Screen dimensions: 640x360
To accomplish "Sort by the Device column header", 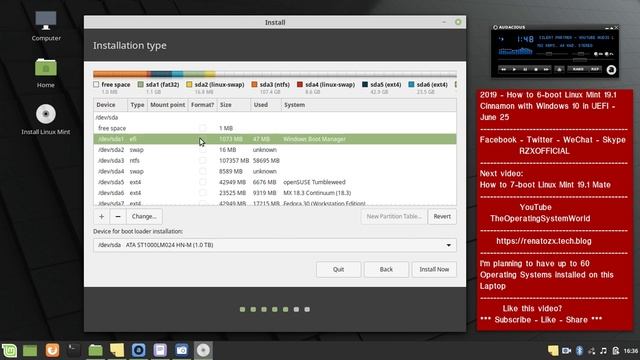I will tap(110, 105).
